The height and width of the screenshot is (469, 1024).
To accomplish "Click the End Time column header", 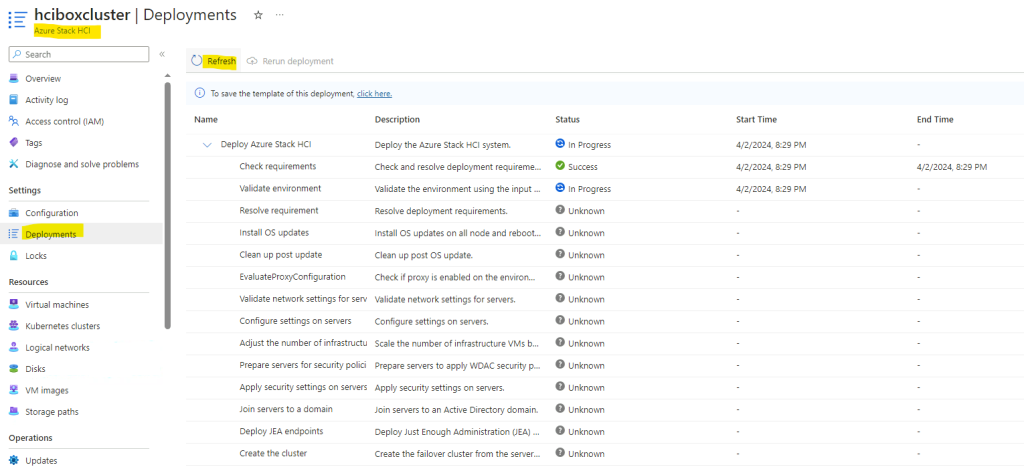I will [935, 120].
